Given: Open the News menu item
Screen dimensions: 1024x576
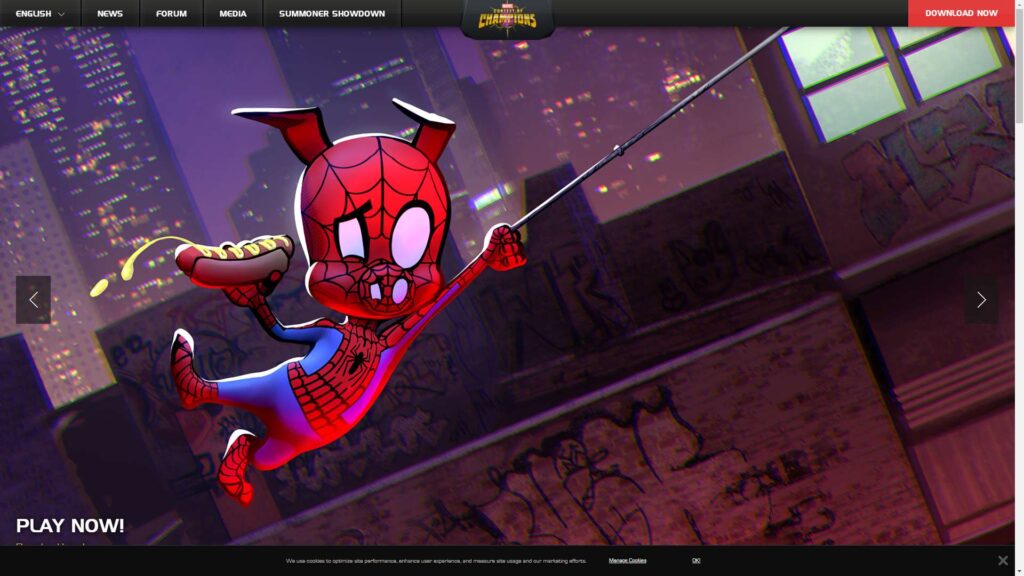Looking at the screenshot, I should tap(110, 13).
